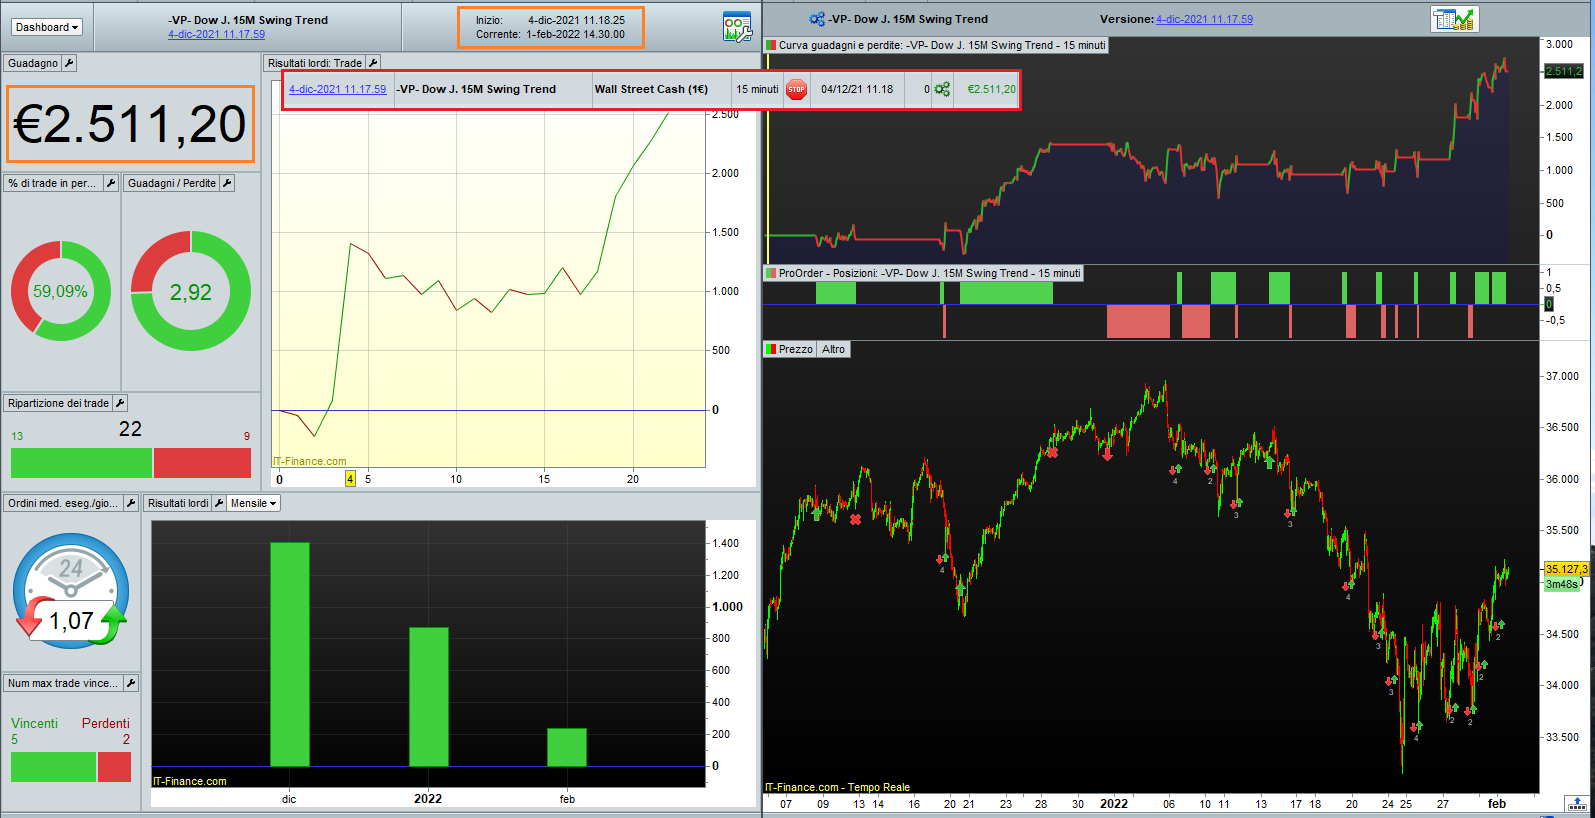Click the average orders per day clock gauge

click(x=71, y=590)
